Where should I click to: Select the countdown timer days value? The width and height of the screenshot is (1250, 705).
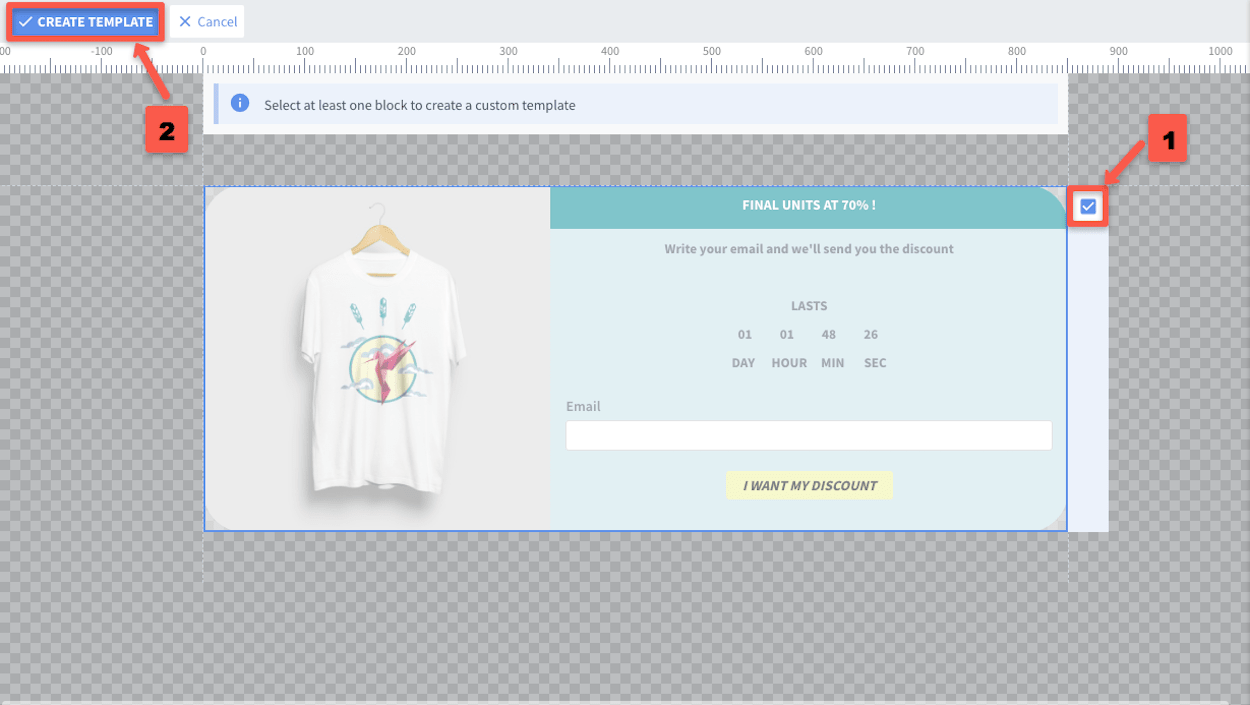(x=744, y=334)
